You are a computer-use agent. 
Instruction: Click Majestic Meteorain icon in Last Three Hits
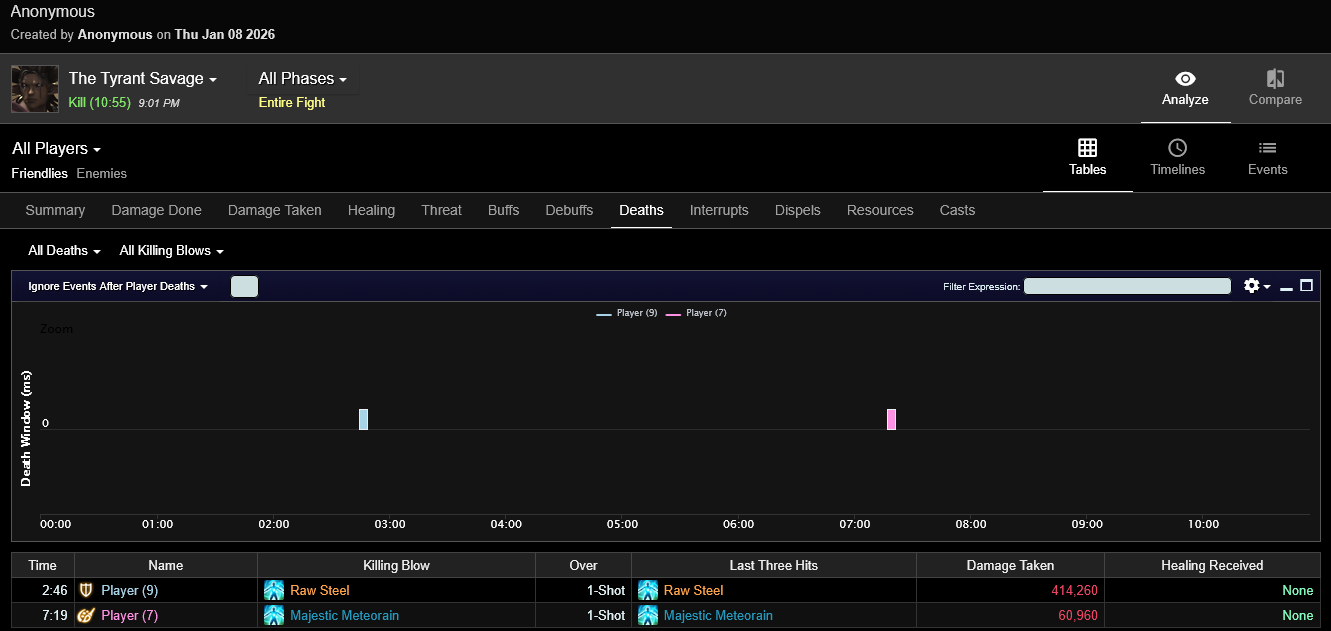coord(648,615)
